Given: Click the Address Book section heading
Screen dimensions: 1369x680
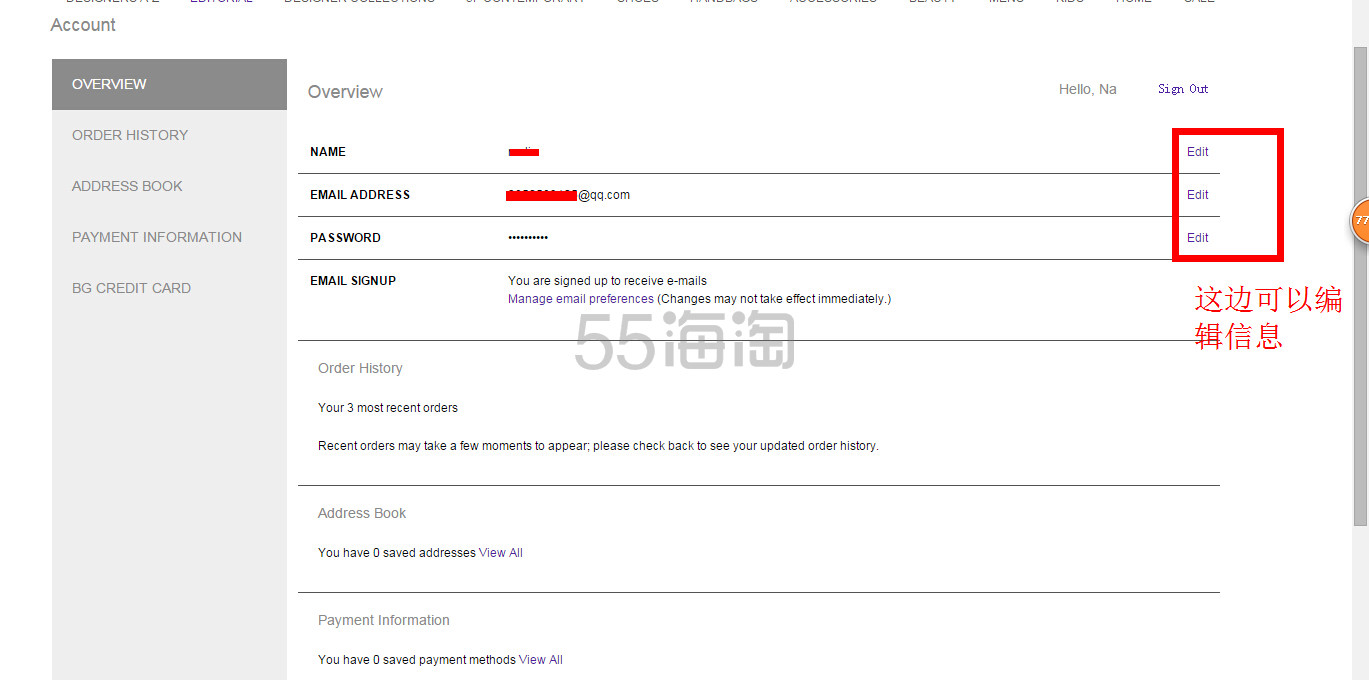Looking at the screenshot, I should [362, 513].
